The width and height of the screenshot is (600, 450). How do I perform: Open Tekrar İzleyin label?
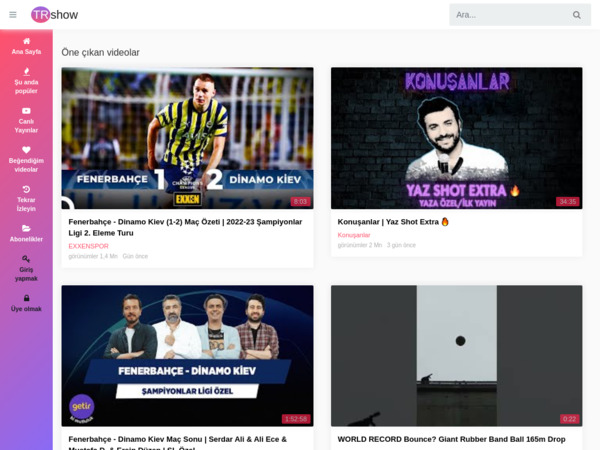(x=26, y=204)
